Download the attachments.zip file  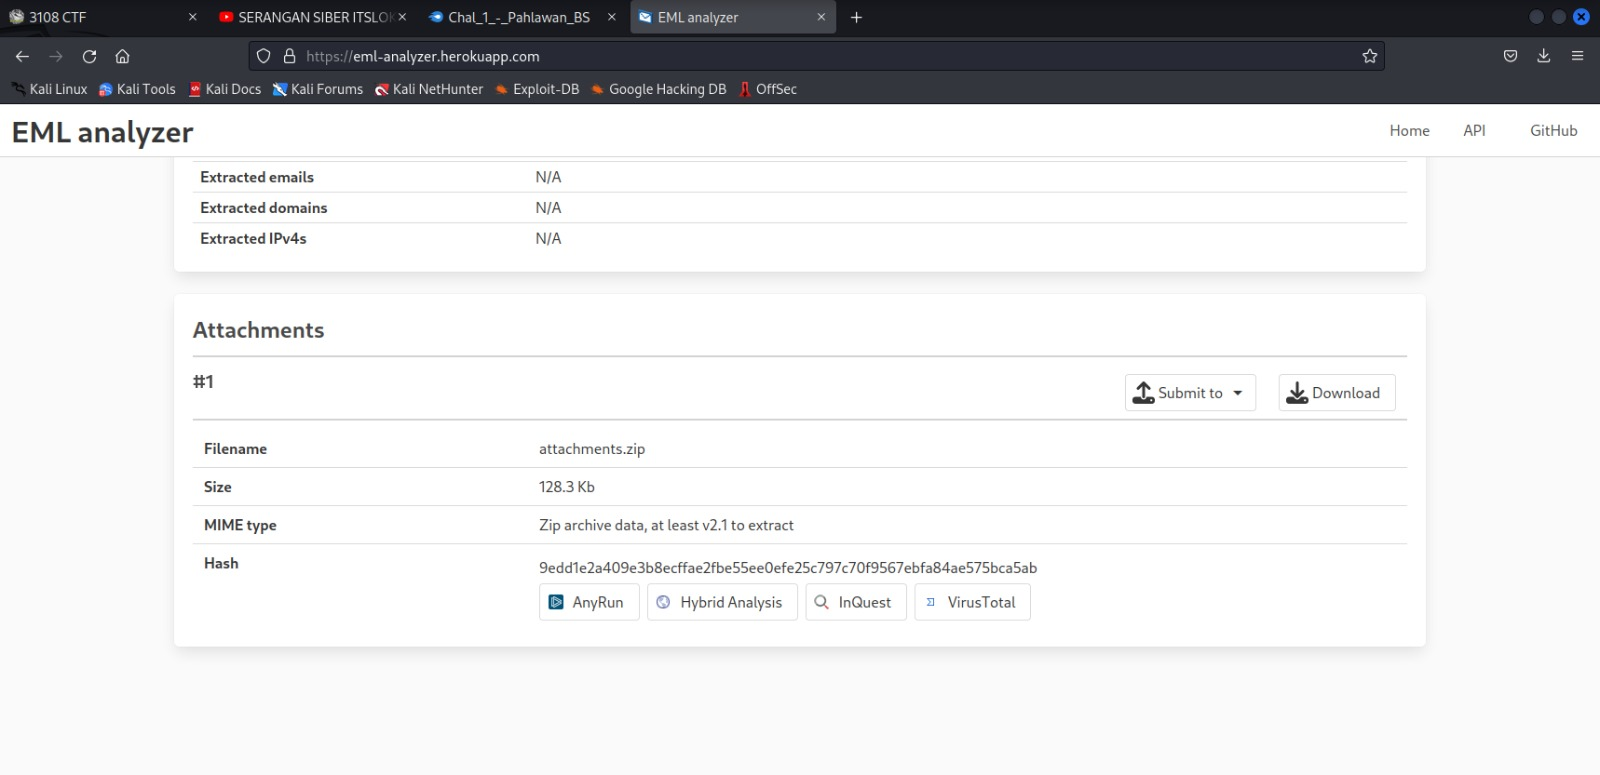[x=1336, y=393]
